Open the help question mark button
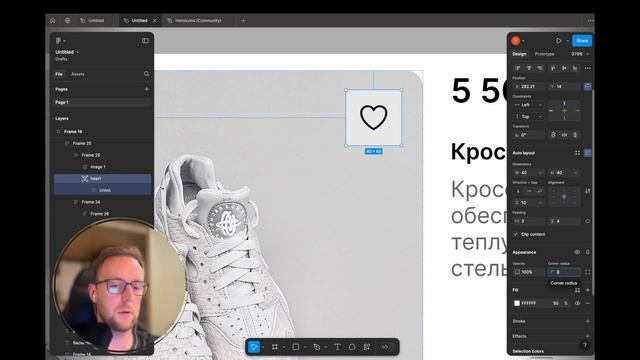 click(585, 345)
